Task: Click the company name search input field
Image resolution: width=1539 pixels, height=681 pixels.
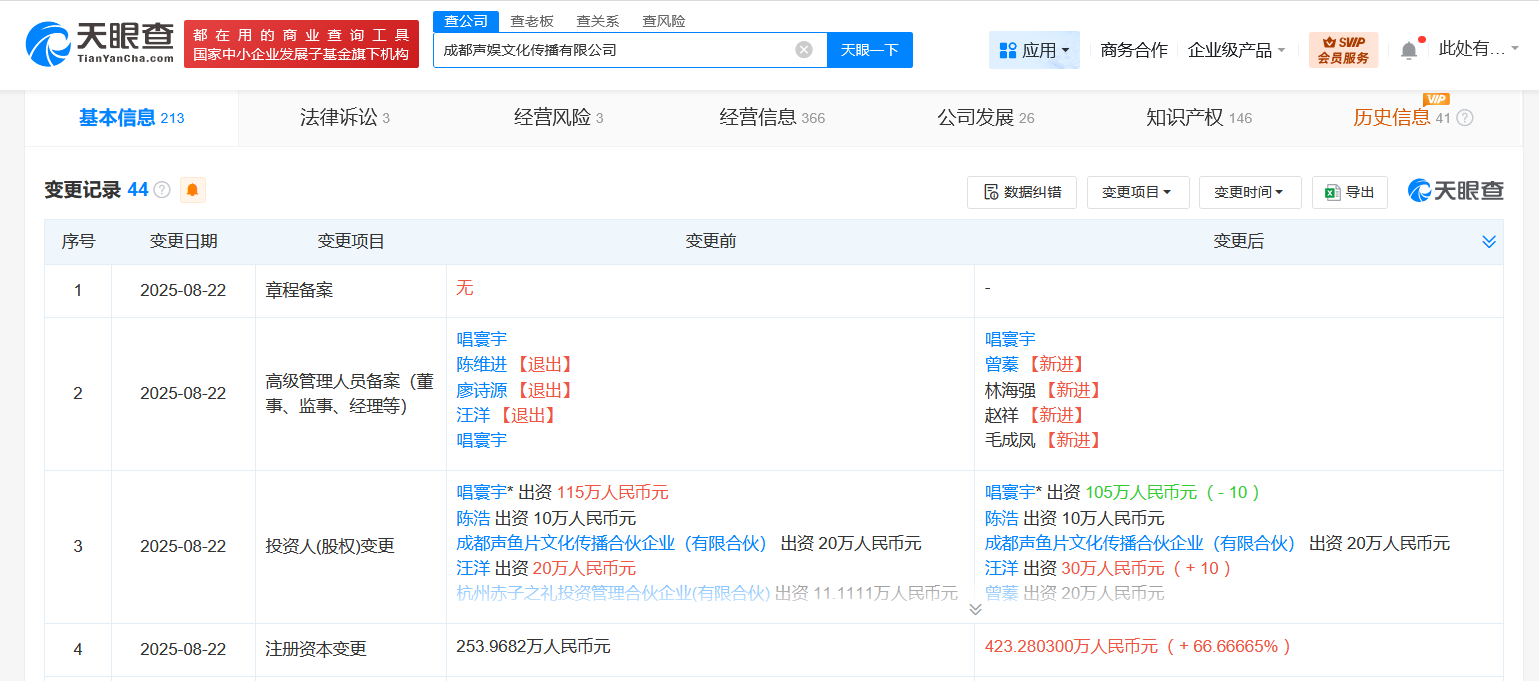Action: point(620,49)
